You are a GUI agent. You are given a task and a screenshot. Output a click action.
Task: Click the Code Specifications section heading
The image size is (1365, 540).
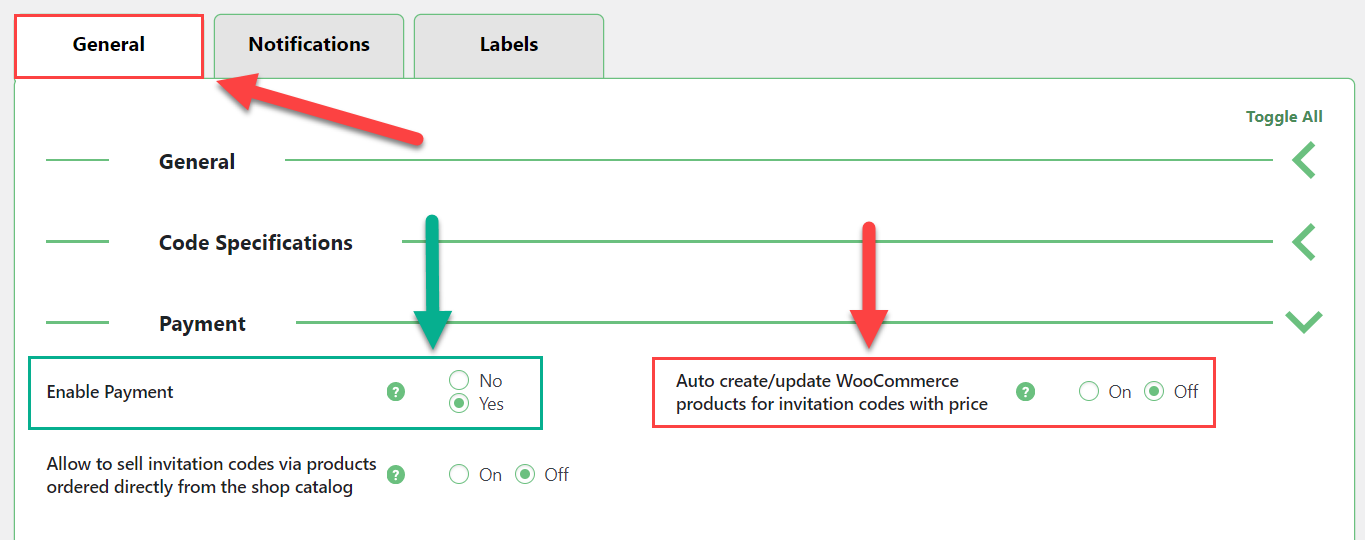pos(256,243)
